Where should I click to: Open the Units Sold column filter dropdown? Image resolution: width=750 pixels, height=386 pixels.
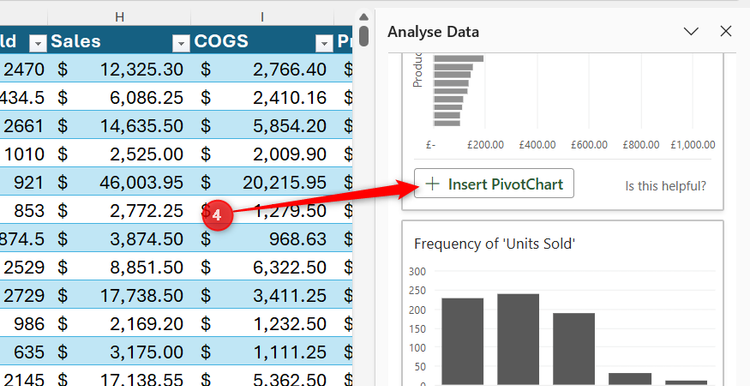coord(38,44)
